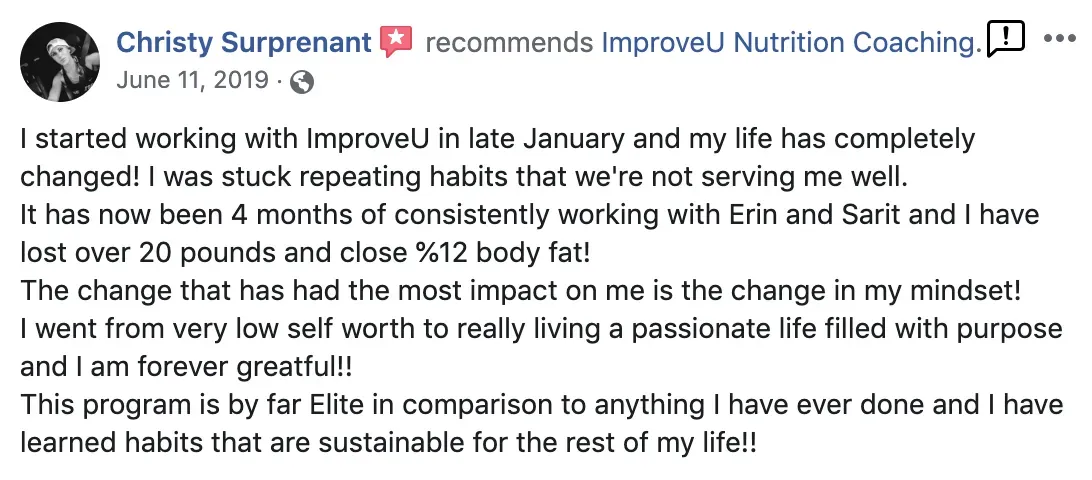Image resolution: width=1092 pixels, height=480 pixels.
Task: Click the Christy Surprenant name link
Action: tap(244, 43)
